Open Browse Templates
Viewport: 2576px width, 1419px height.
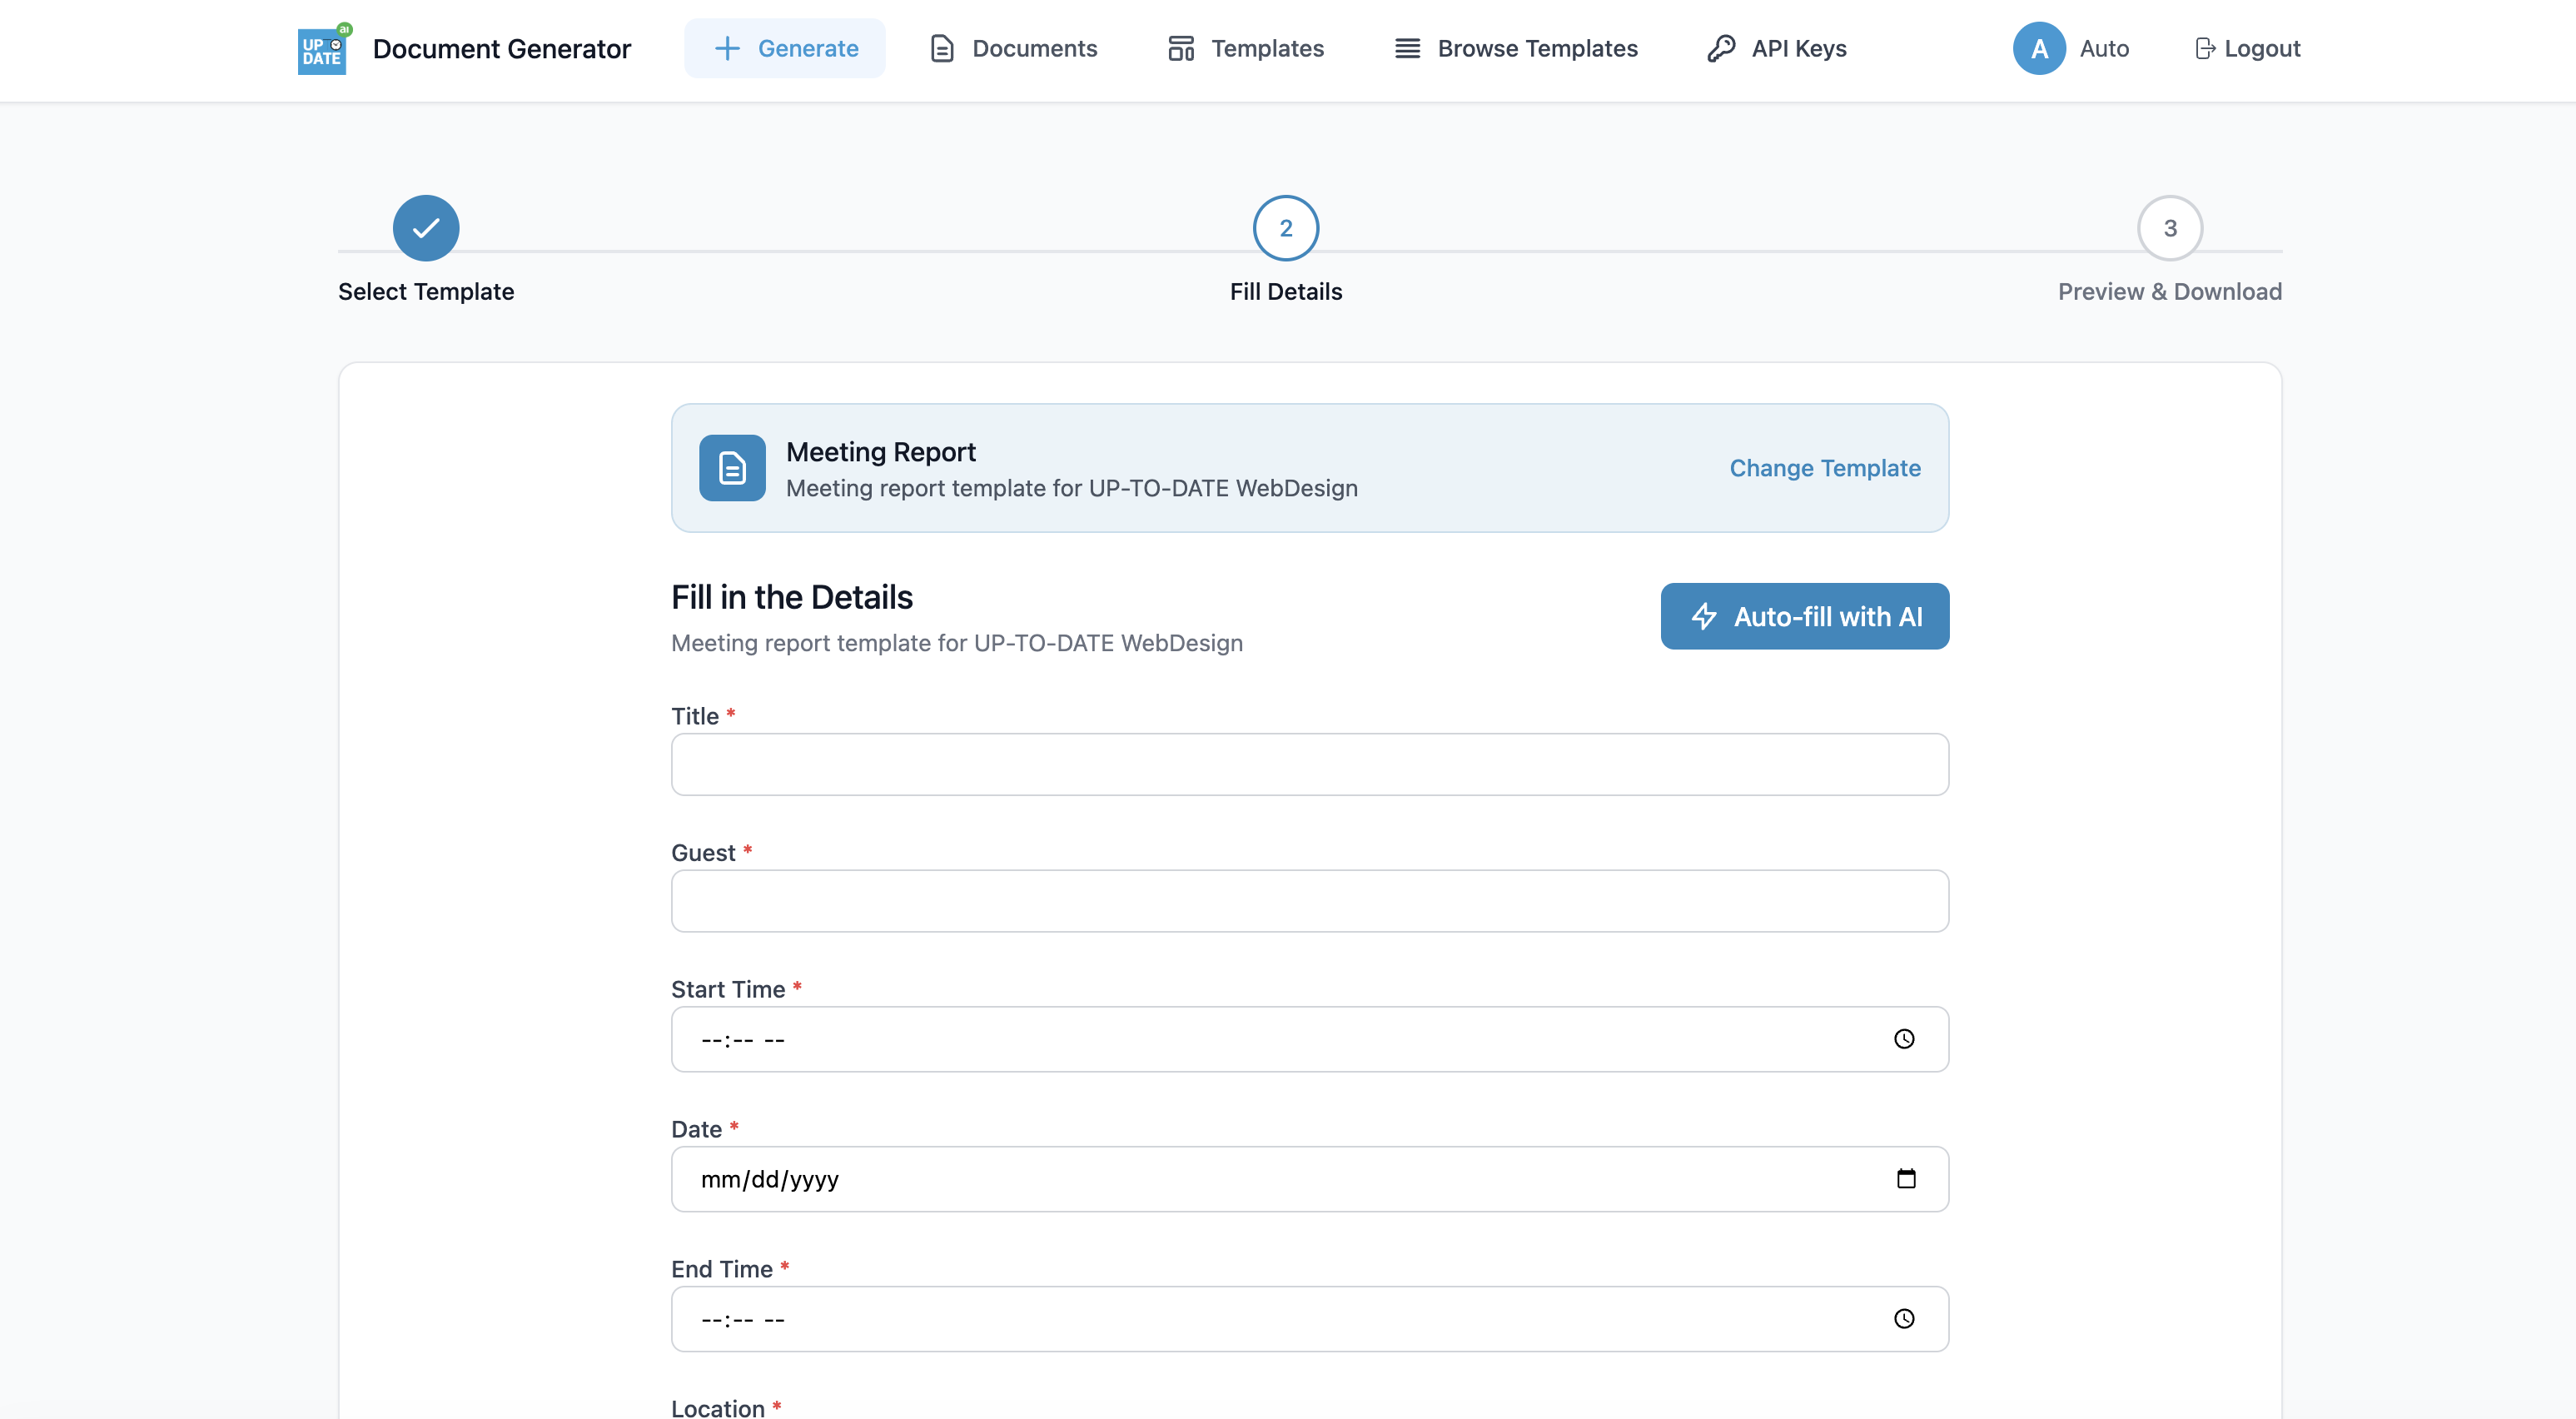1516,48
